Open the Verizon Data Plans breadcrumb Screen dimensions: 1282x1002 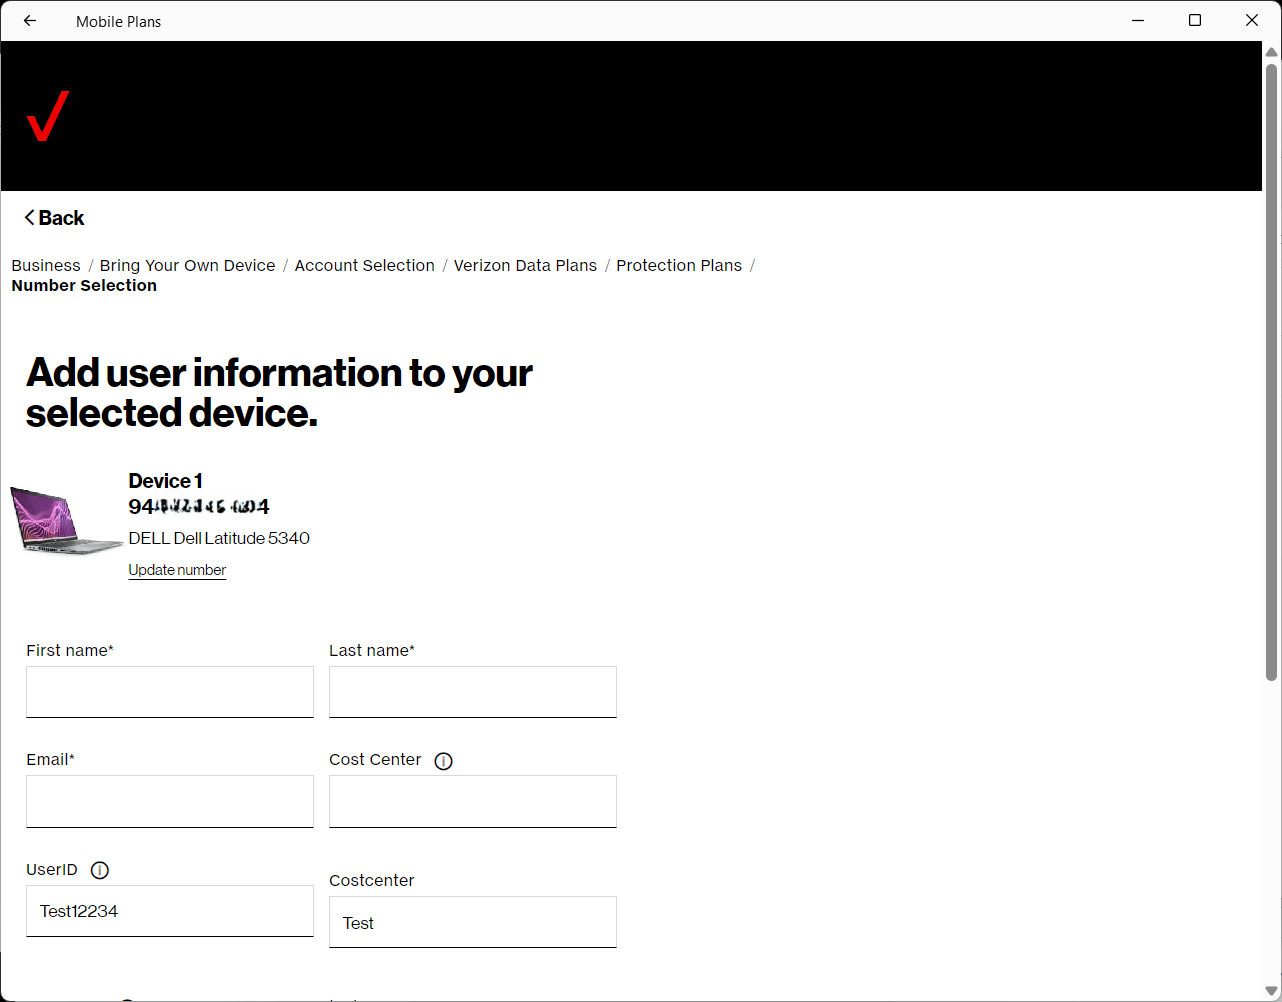[525, 265]
